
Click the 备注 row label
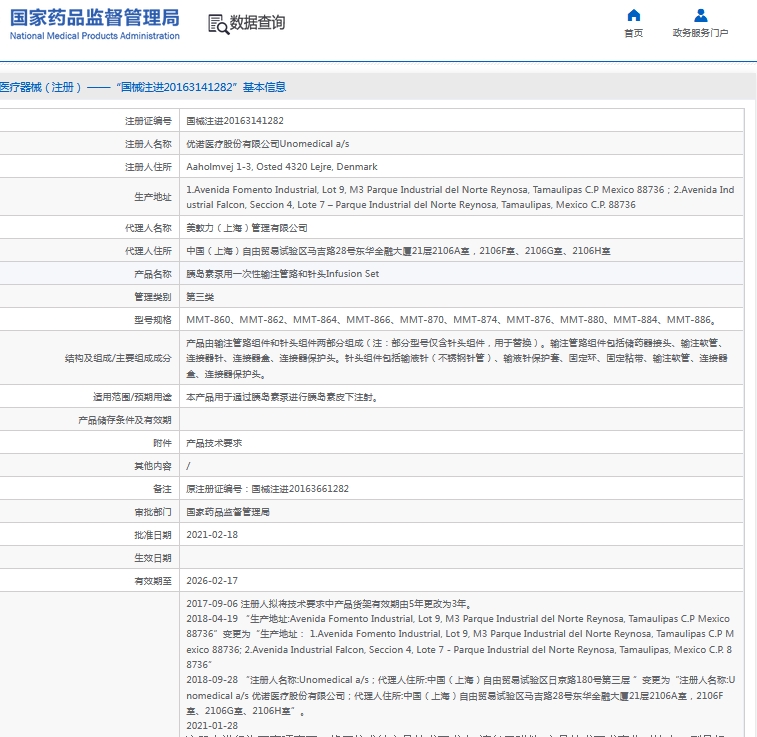tap(162, 489)
